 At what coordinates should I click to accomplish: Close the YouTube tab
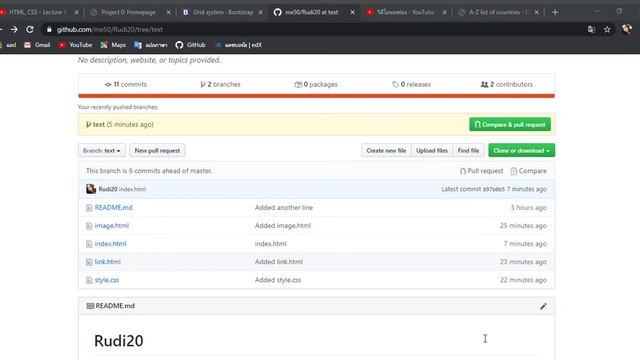pyautogui.click(x=444, y=12)
